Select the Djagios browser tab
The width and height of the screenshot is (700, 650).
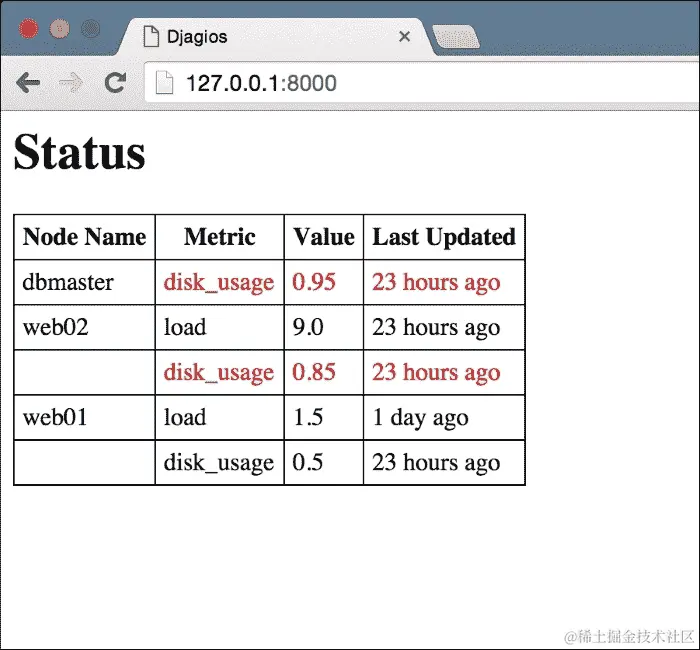pos(277,37)
